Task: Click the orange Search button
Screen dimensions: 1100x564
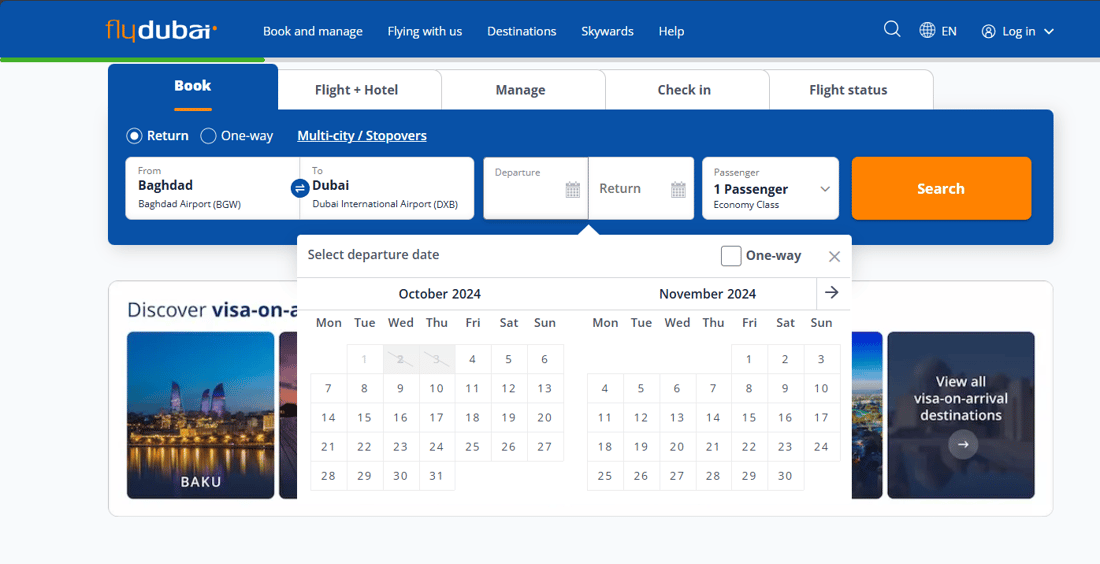Action: pos(941,188)
